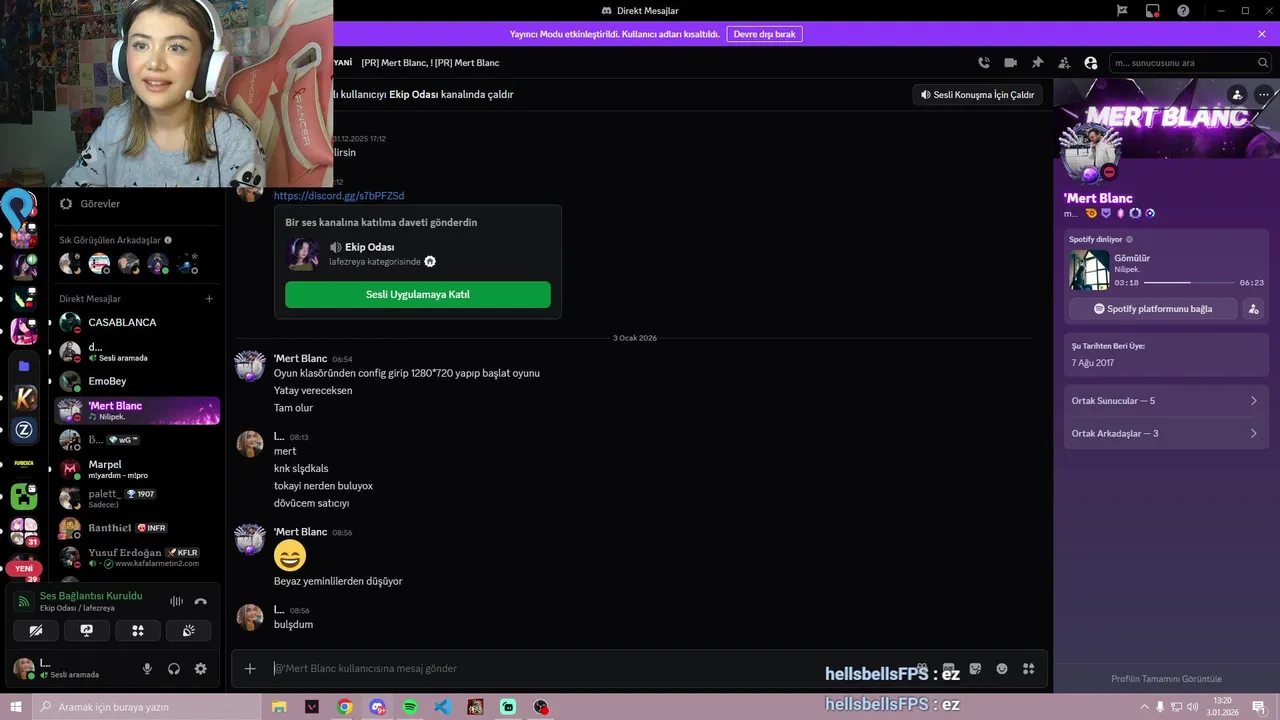Open the Minecraft creeper server

(24, 496)
